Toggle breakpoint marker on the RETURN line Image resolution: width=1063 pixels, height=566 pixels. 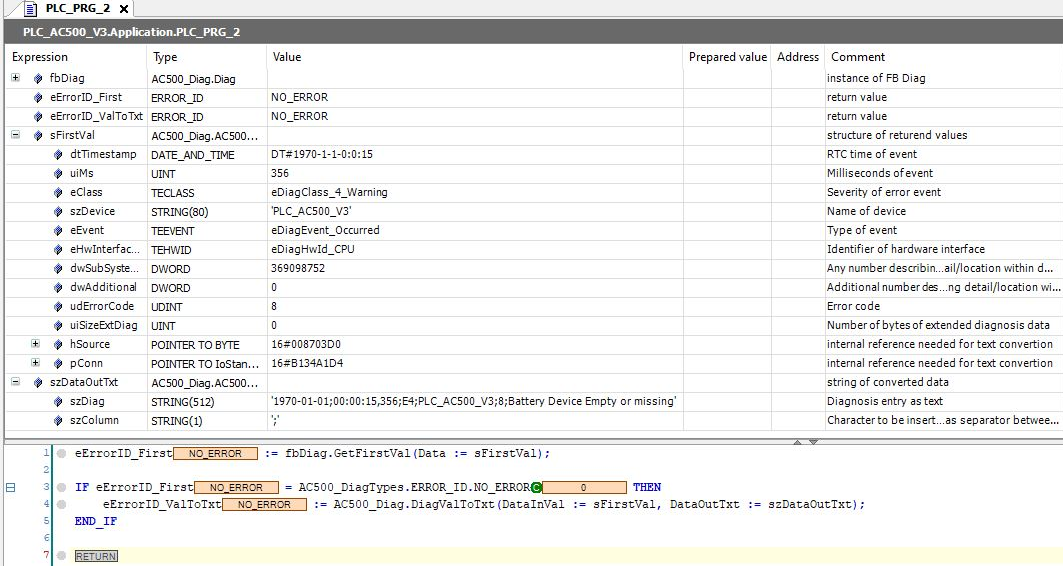(61, 556)
